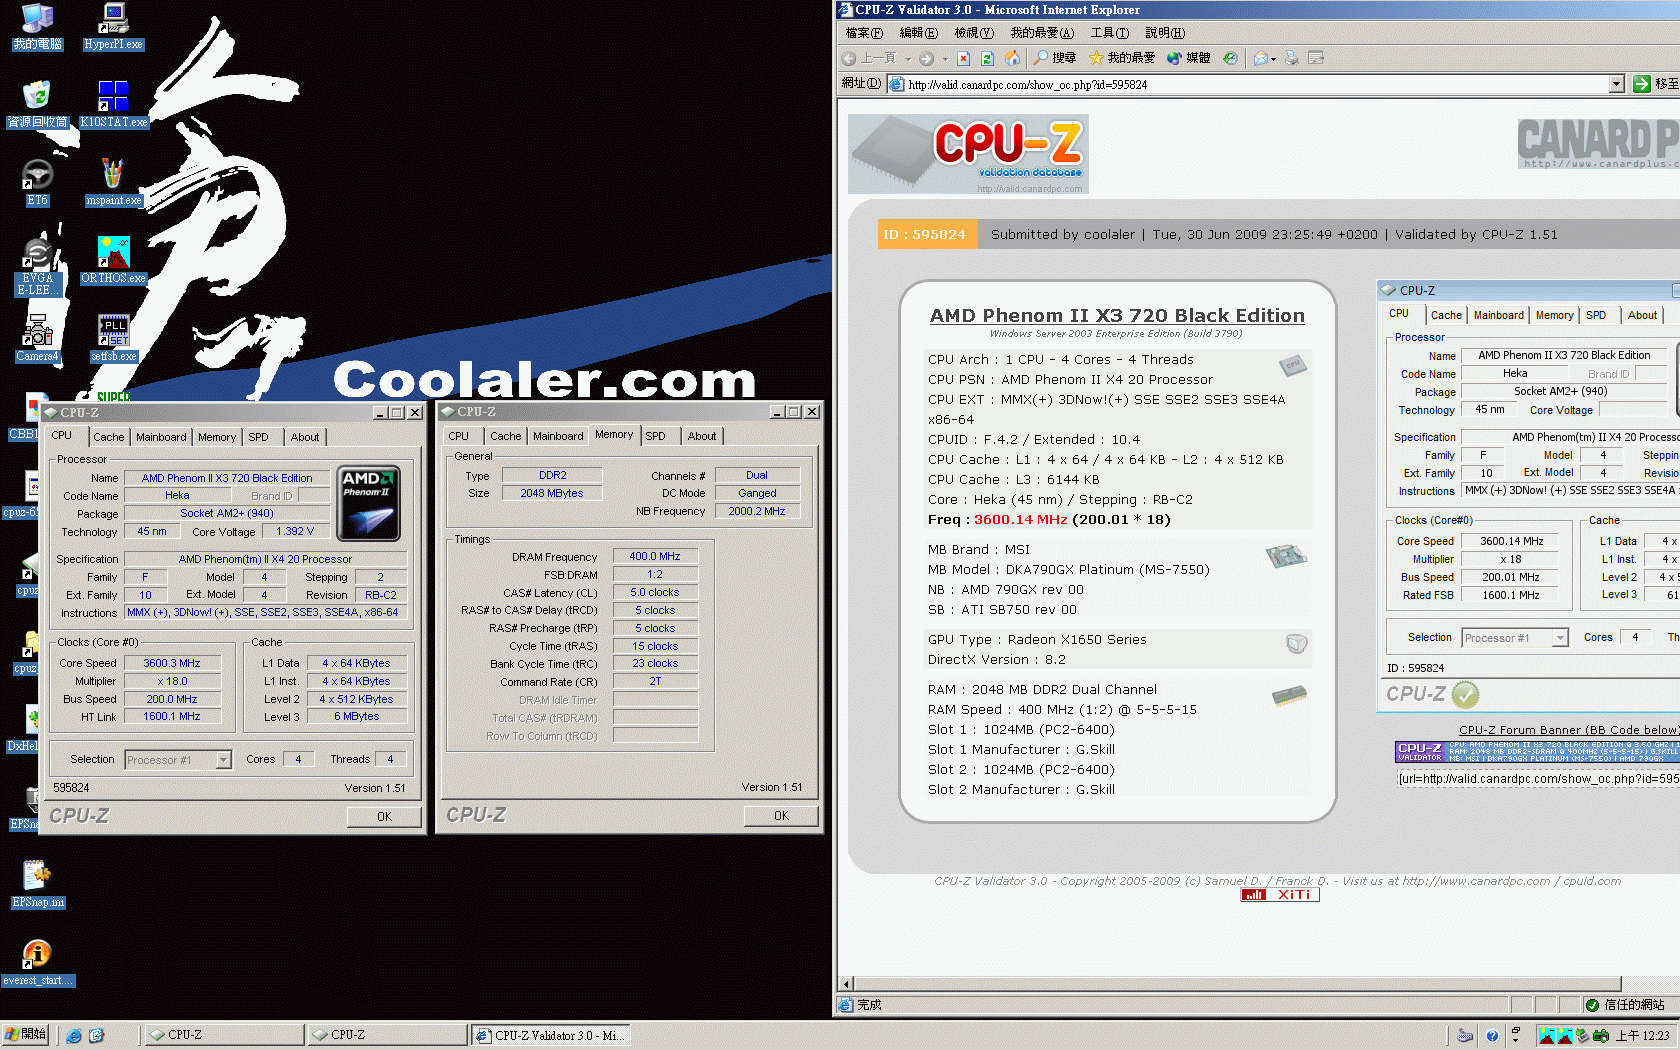This screenshot has width=1680, height=1050.
Task: Select the everest_start desktop icon
Action: (x=37, y=962)
